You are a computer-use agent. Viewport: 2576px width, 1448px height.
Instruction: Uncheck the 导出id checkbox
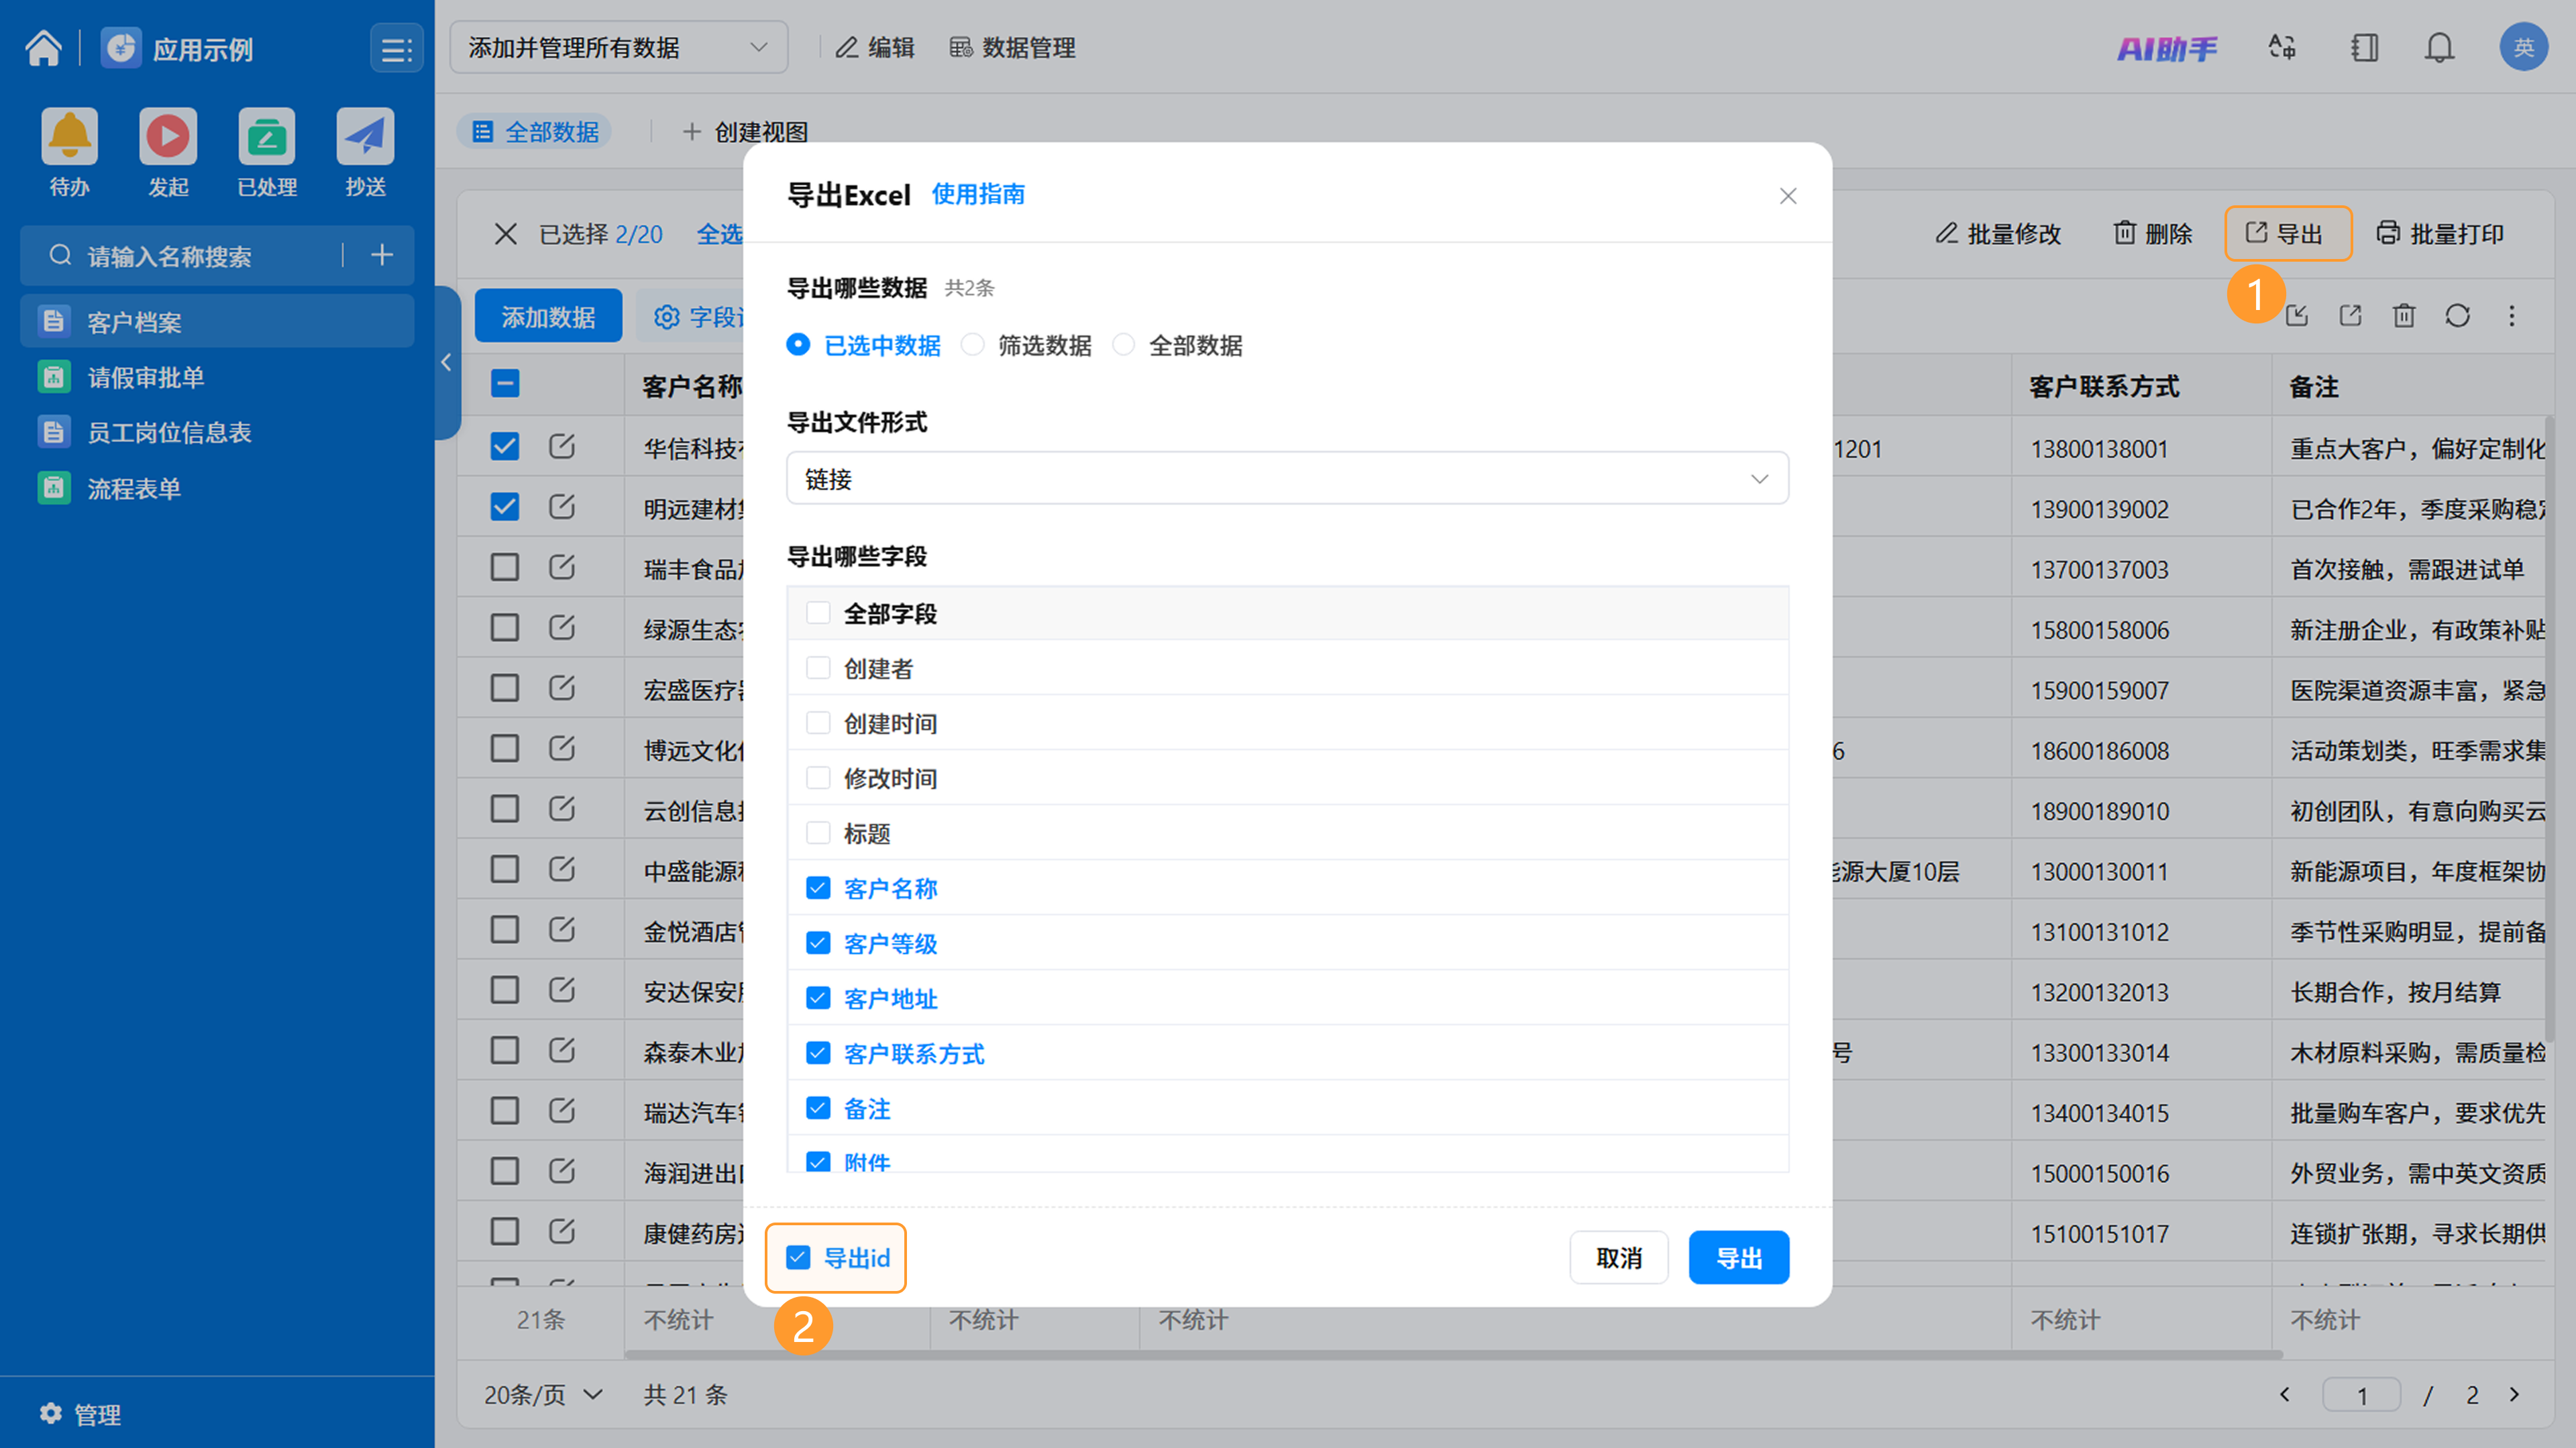798,1258
